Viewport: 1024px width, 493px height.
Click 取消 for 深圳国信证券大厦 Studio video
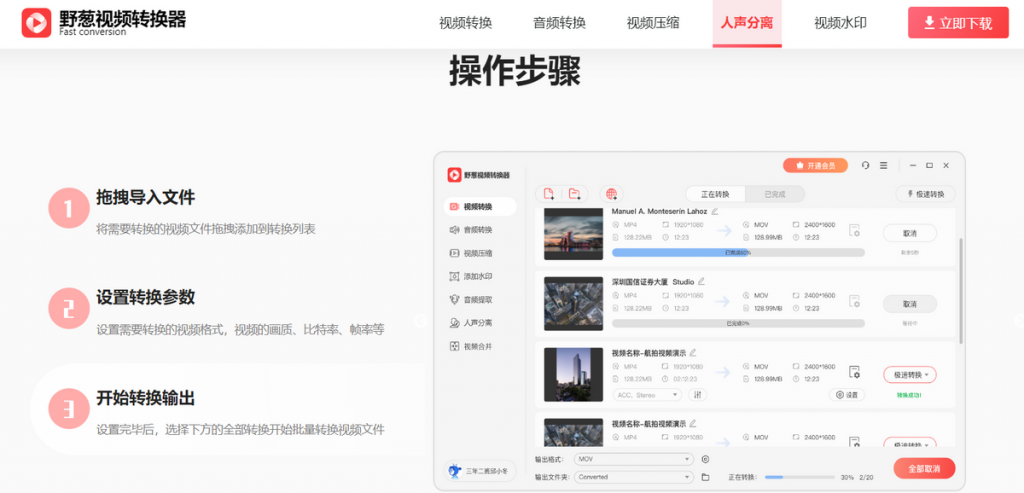(x=910, y=304)
